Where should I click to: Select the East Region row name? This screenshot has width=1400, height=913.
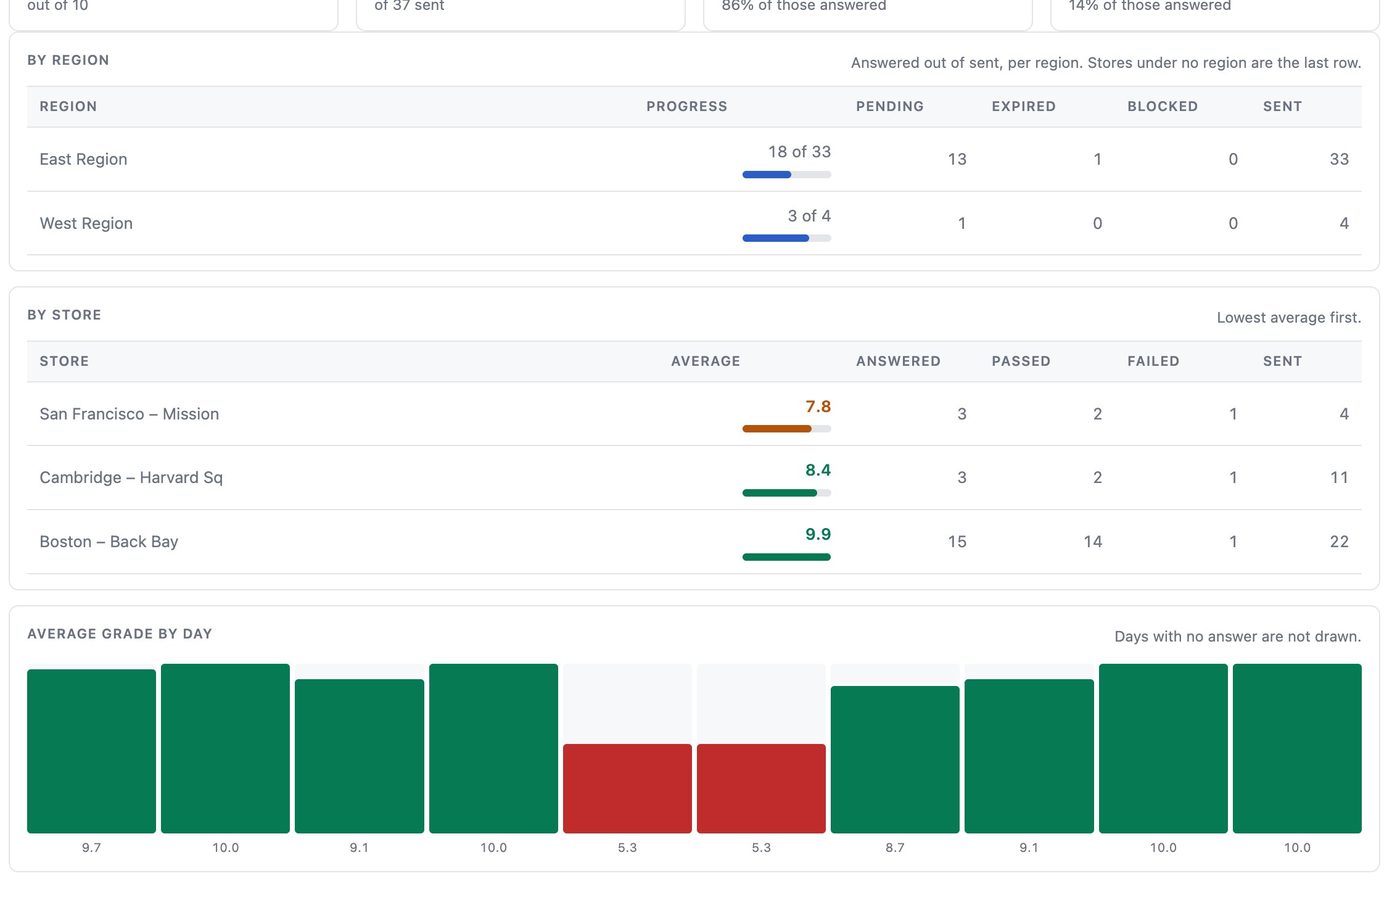(x=83, y=159)
